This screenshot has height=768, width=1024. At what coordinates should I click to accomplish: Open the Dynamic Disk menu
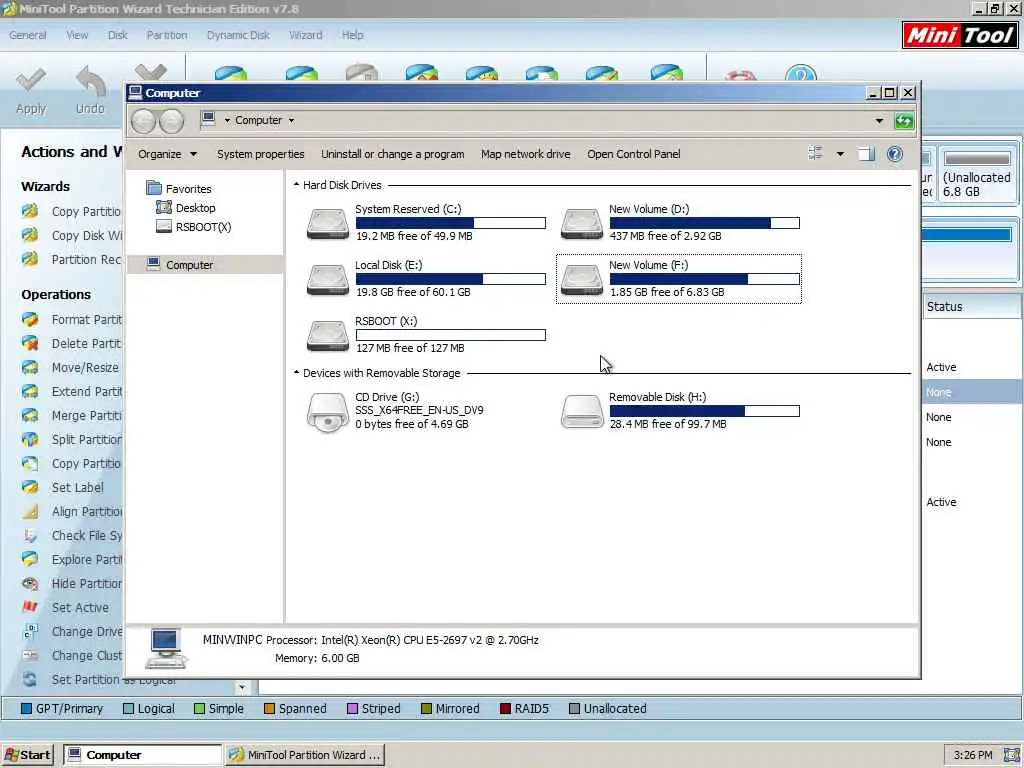tap(238, 35)
